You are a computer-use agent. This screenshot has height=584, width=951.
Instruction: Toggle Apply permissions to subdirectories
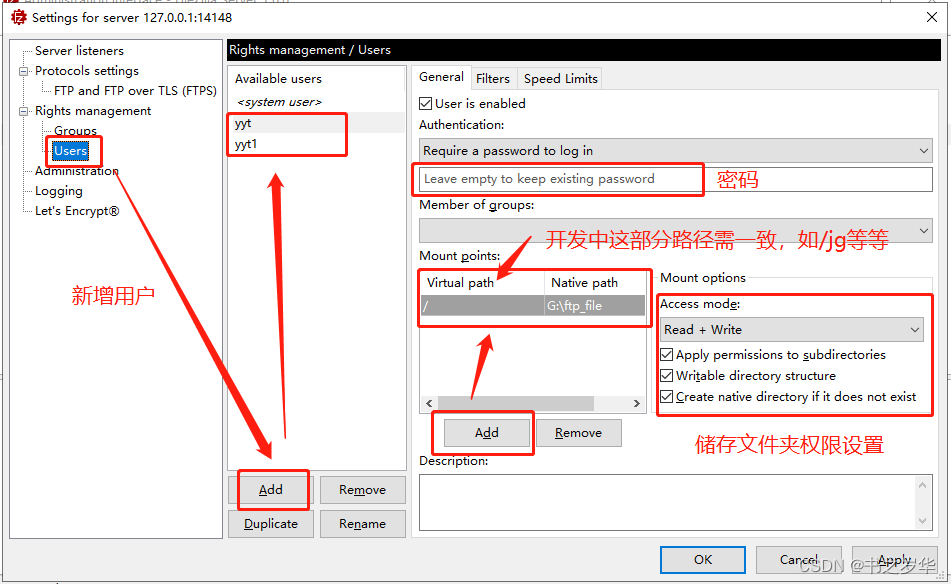pos(667,355)
